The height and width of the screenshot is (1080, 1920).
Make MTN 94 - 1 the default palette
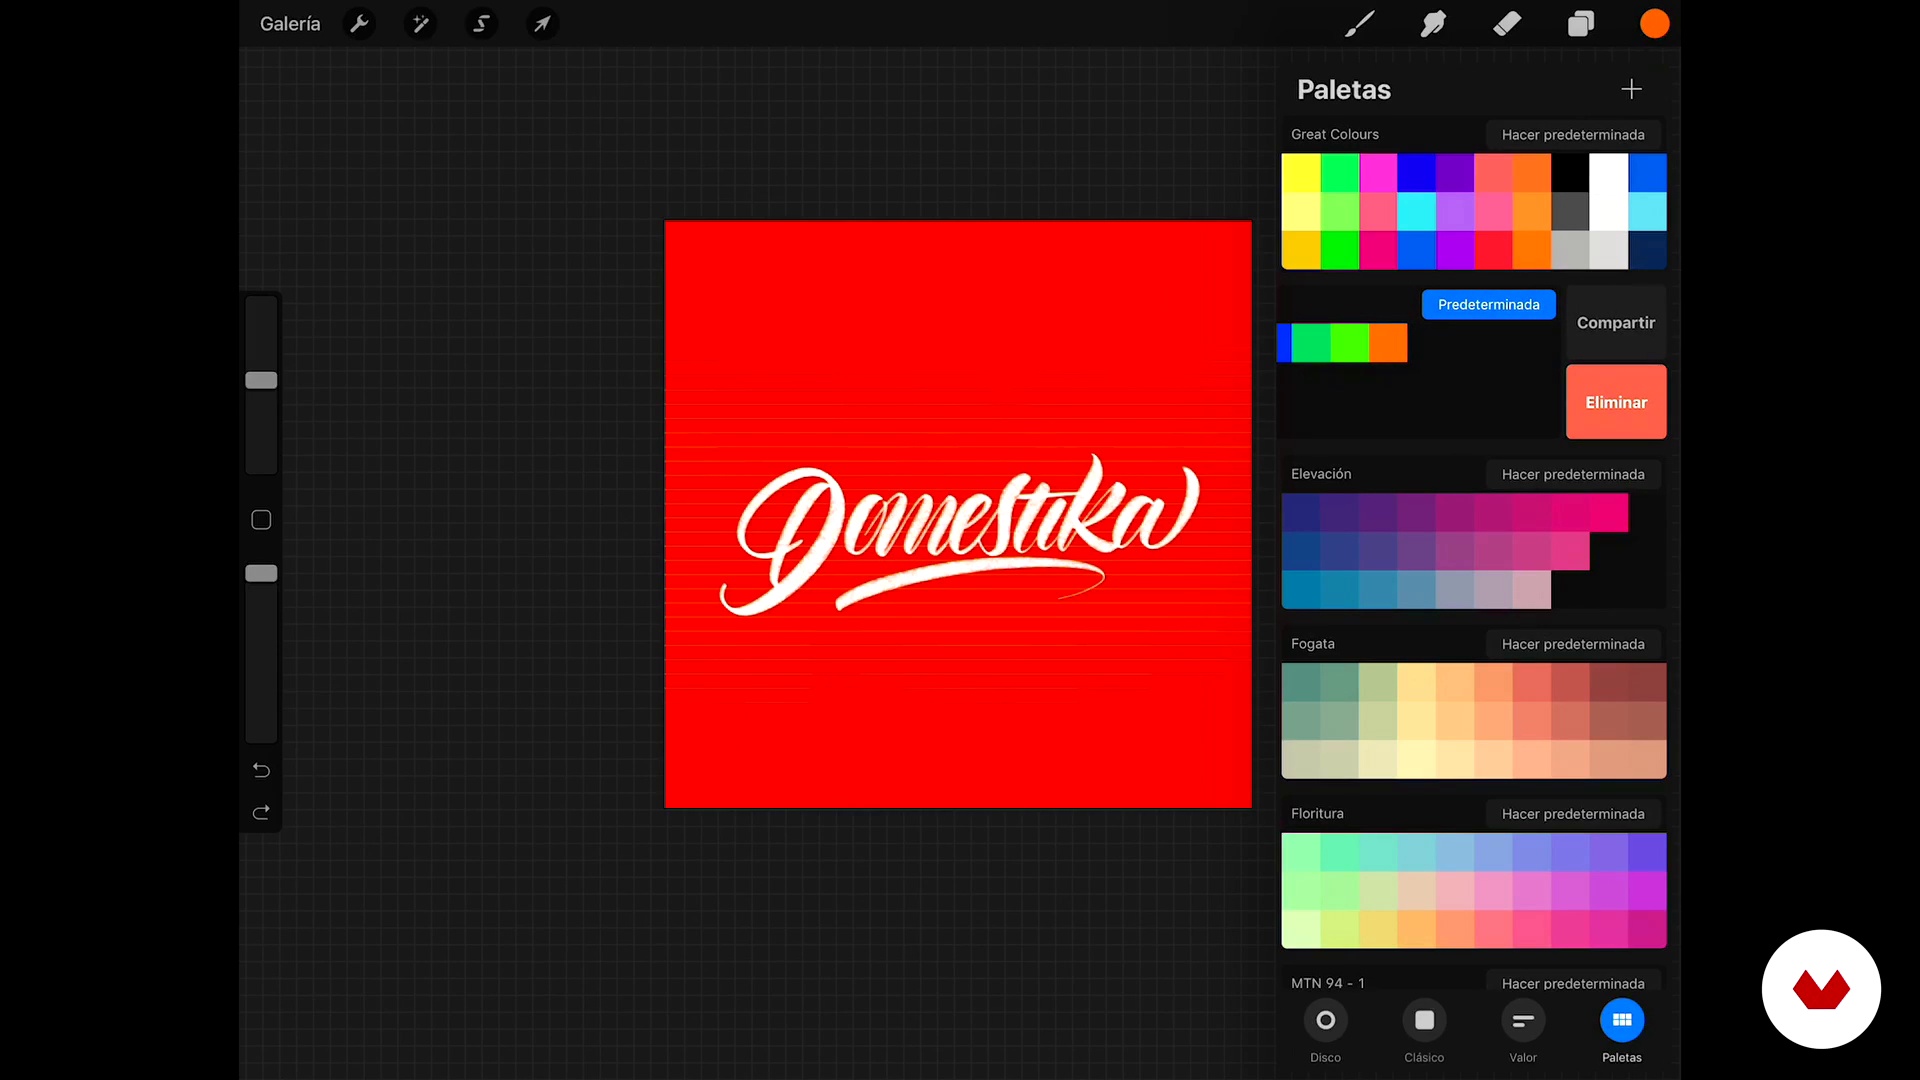click(1573, 983)
